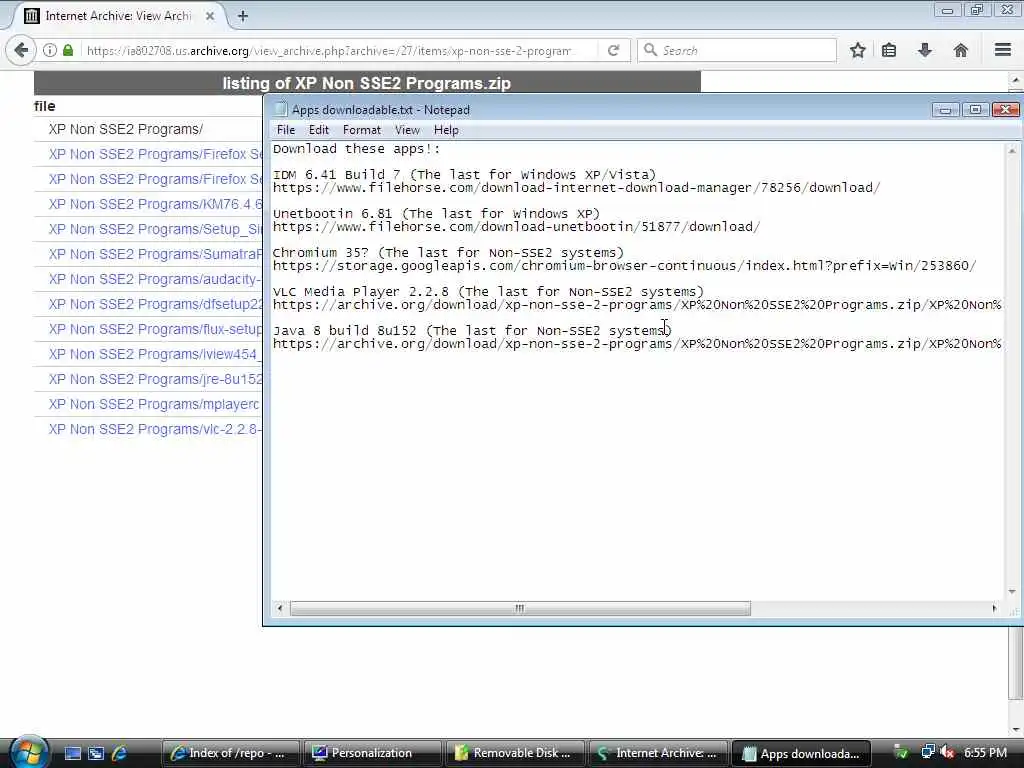The image size is (1024, 768).
Task: Open Firefox downloads arrow icon
Action: (925, 50)
